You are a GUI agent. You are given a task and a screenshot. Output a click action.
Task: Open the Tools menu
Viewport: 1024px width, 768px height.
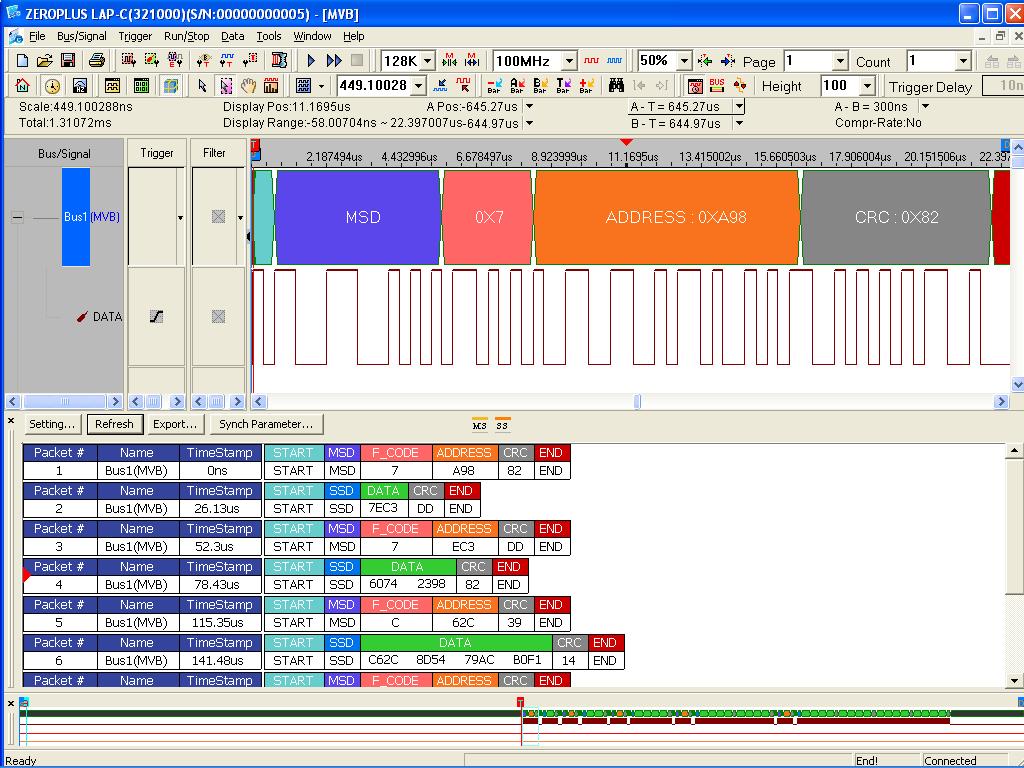pyautogui.click(x=270, y=36)
